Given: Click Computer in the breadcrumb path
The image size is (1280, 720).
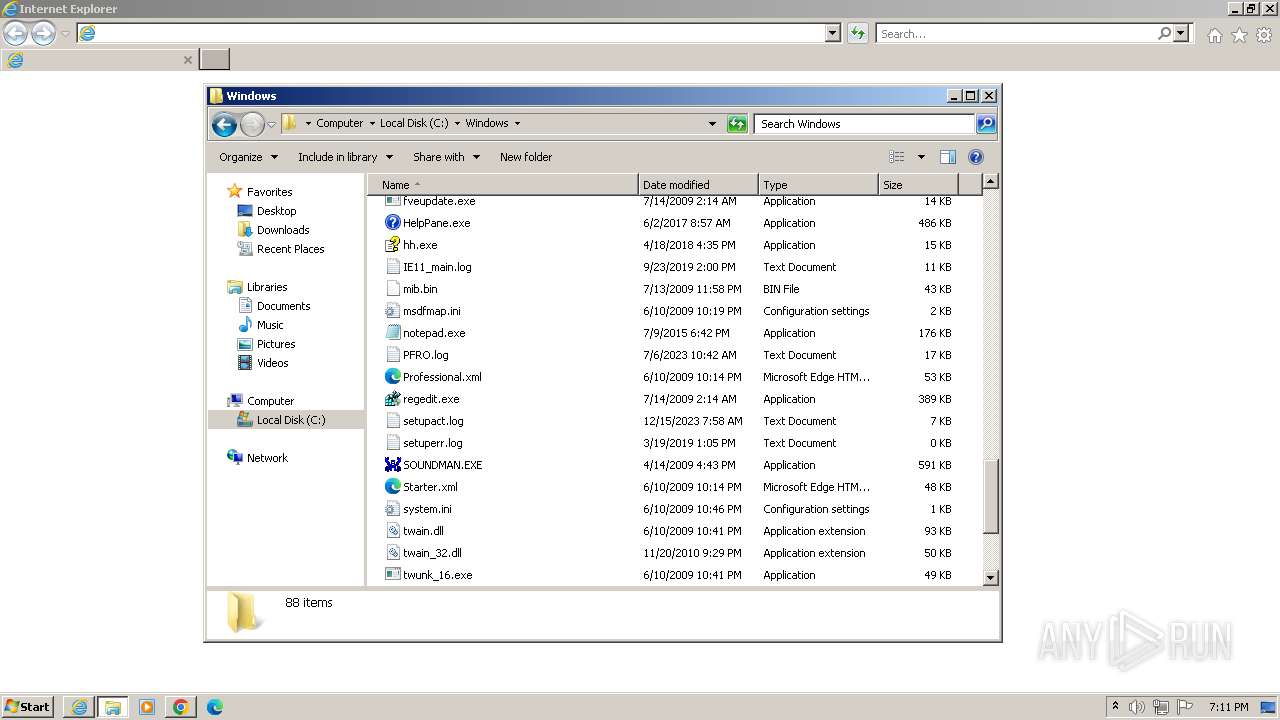Looking at the screenshot, I should click(340, 124).
